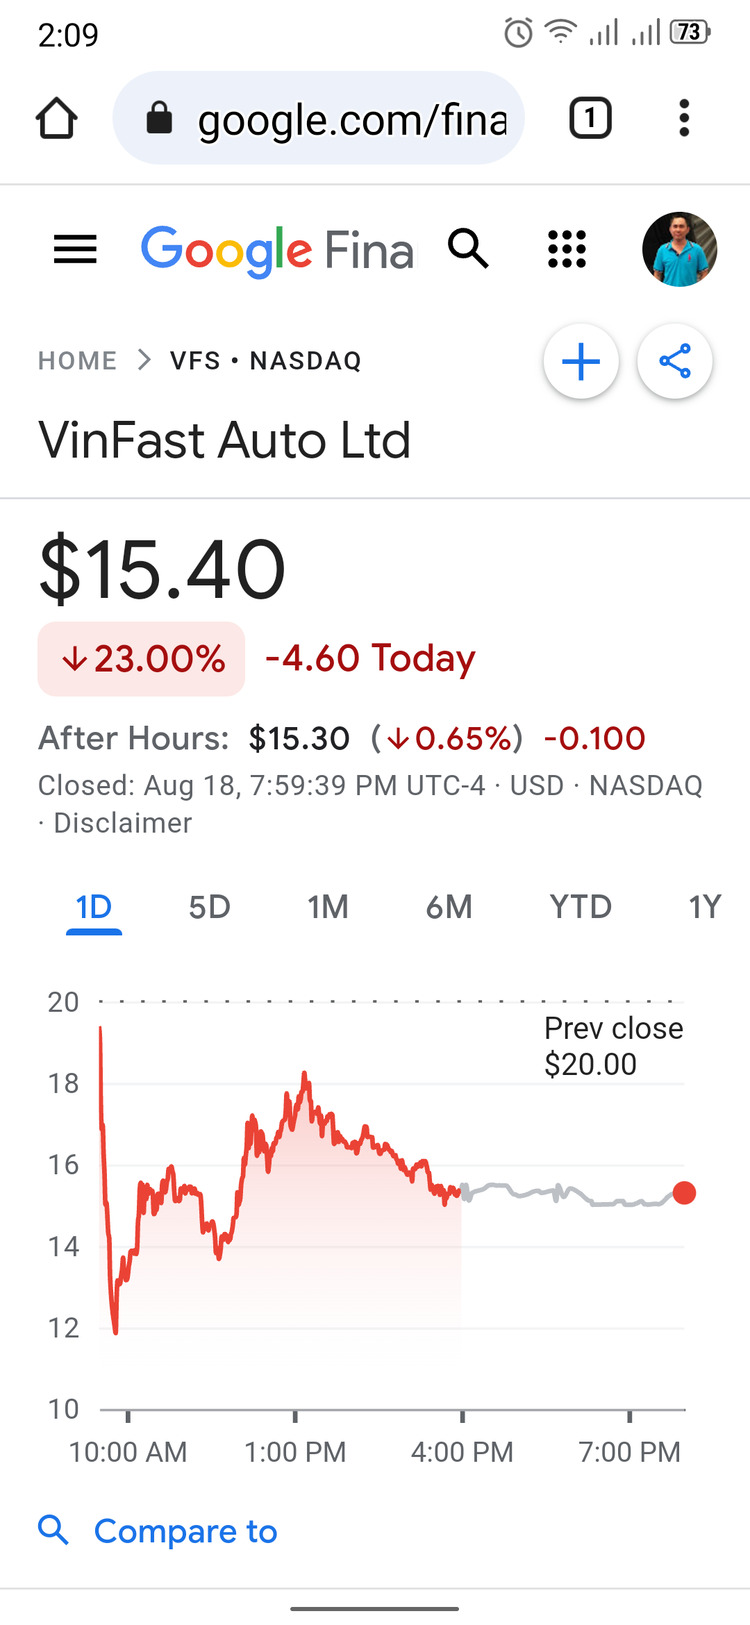Open the Disclaimer link
Viewport: 750px width, 1625px height.
coord(122,823)
